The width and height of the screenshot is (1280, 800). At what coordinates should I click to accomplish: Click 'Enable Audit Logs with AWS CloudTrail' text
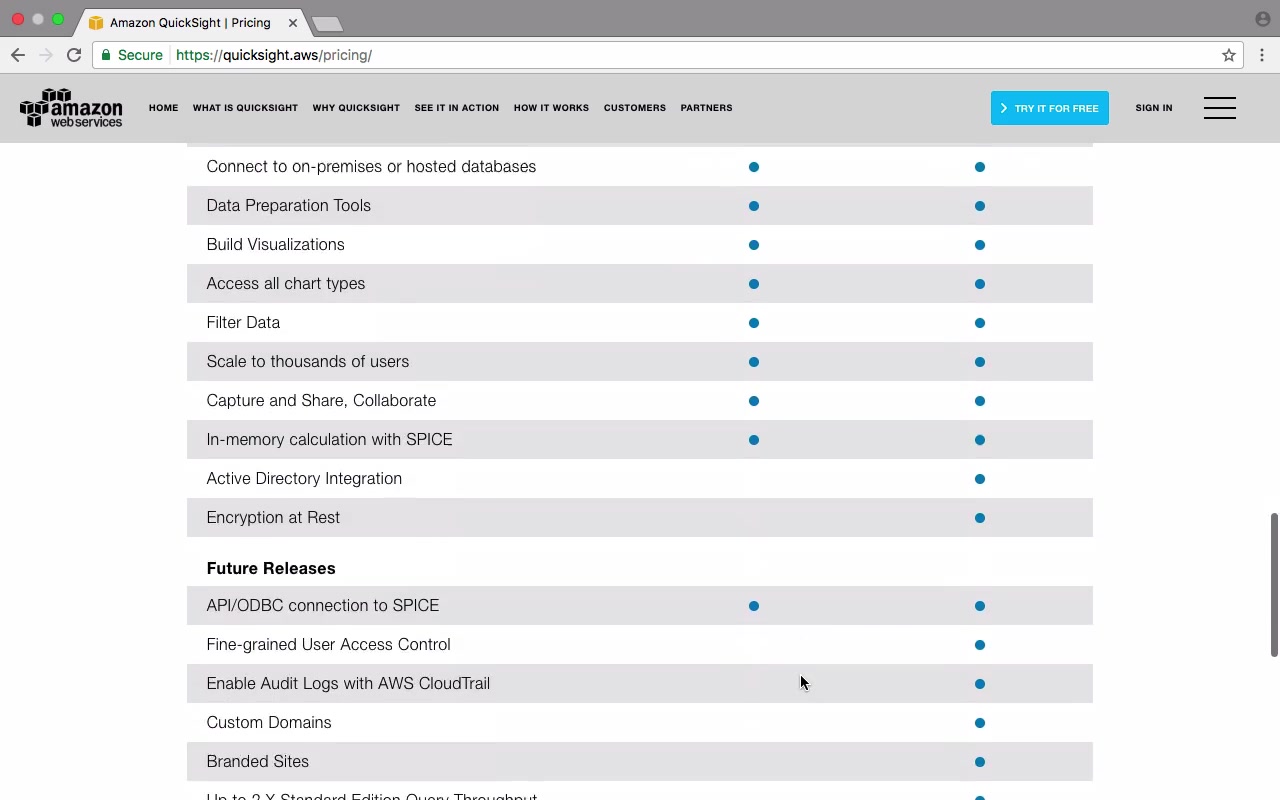pos(348,683)
